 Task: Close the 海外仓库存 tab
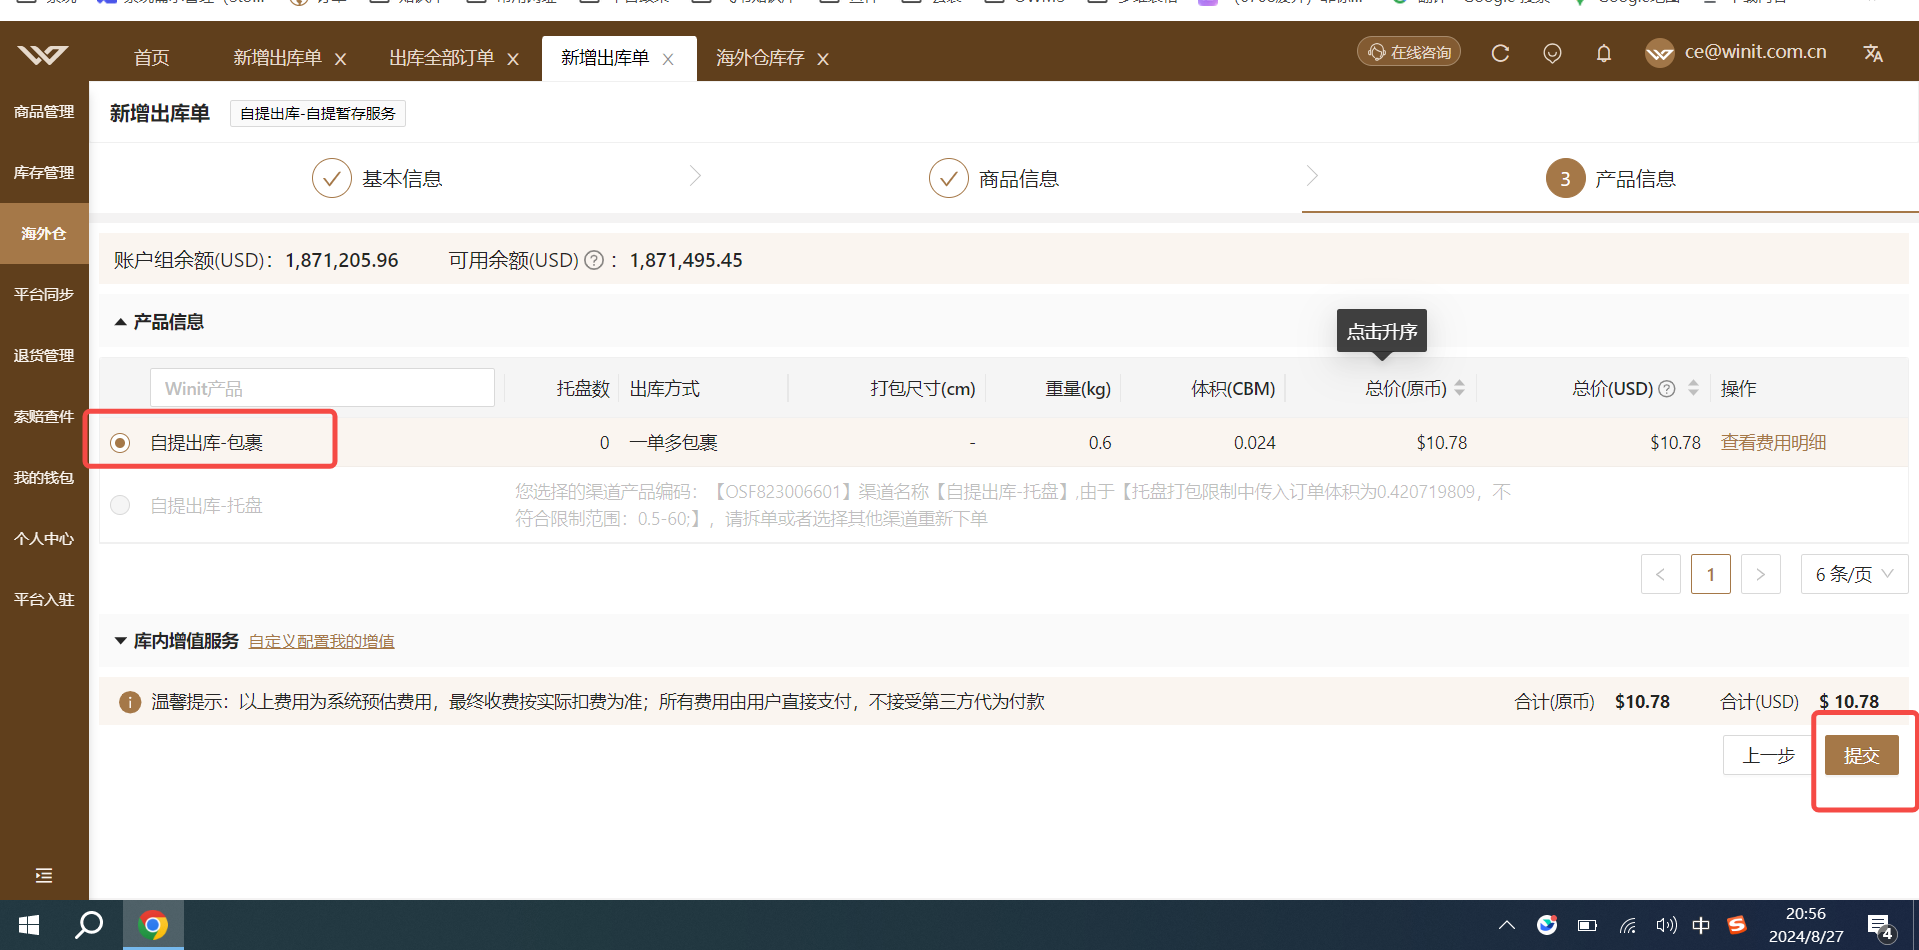(823, 59)
